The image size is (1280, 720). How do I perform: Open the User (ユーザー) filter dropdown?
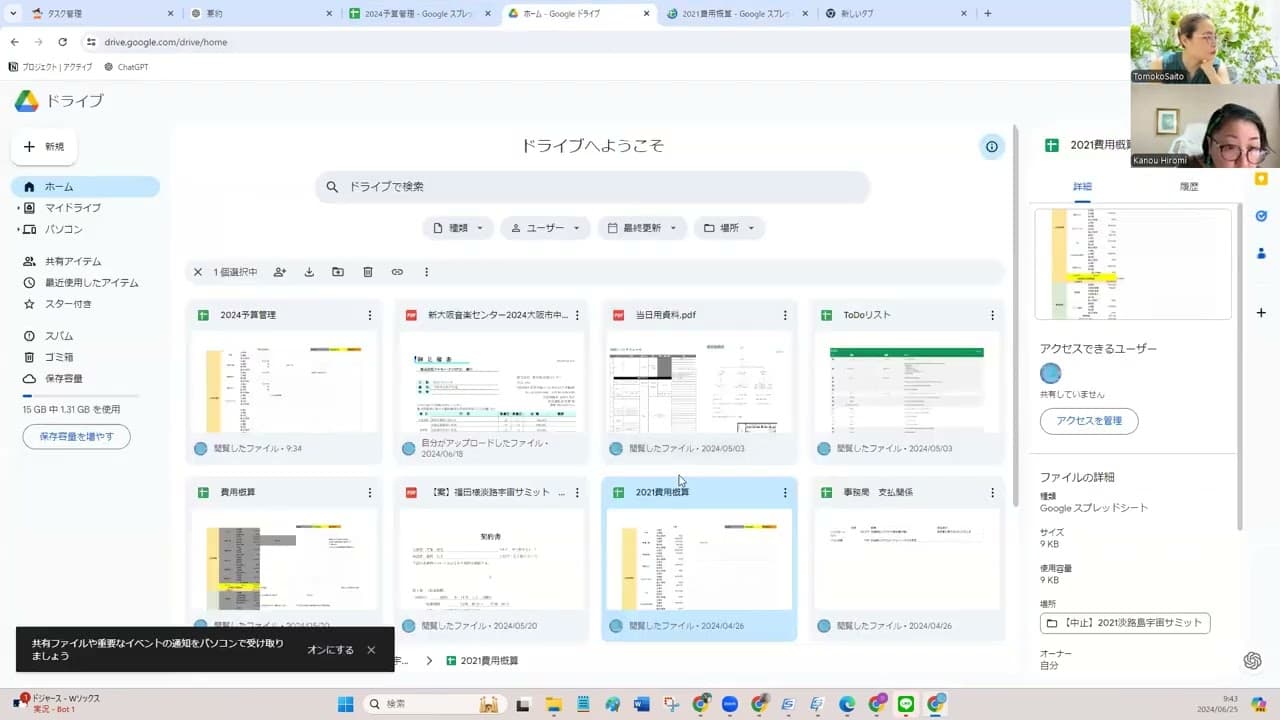tap(545, 228)
